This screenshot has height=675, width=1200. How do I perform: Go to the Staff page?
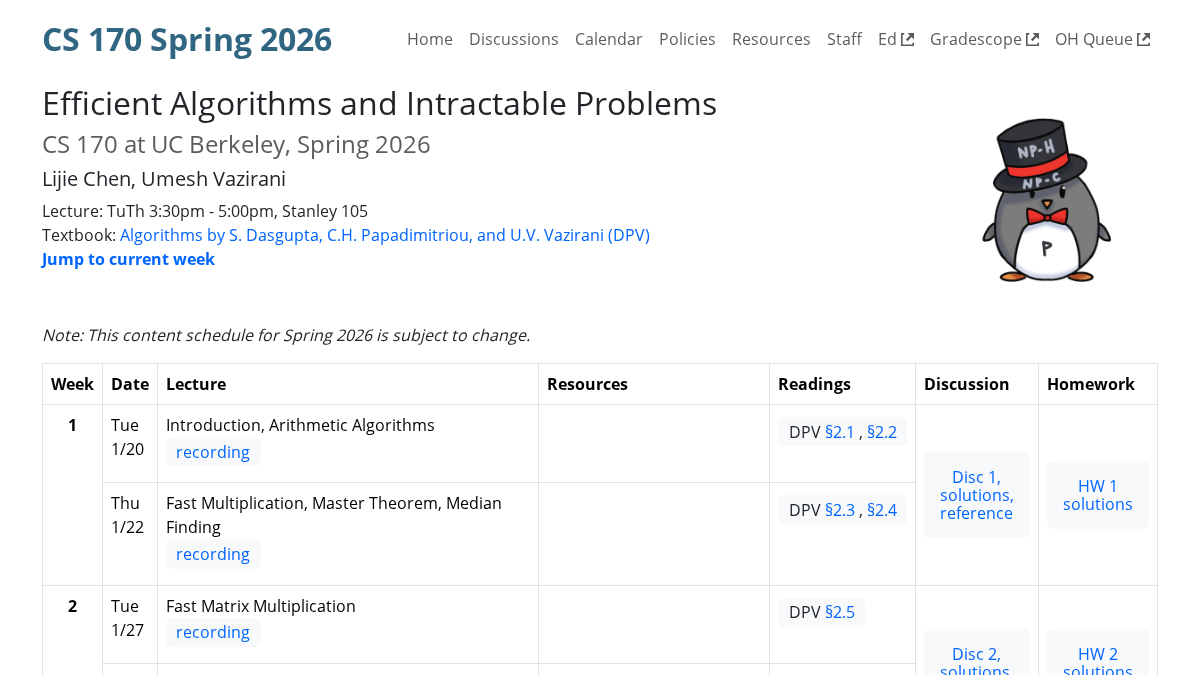pos(844,39)
